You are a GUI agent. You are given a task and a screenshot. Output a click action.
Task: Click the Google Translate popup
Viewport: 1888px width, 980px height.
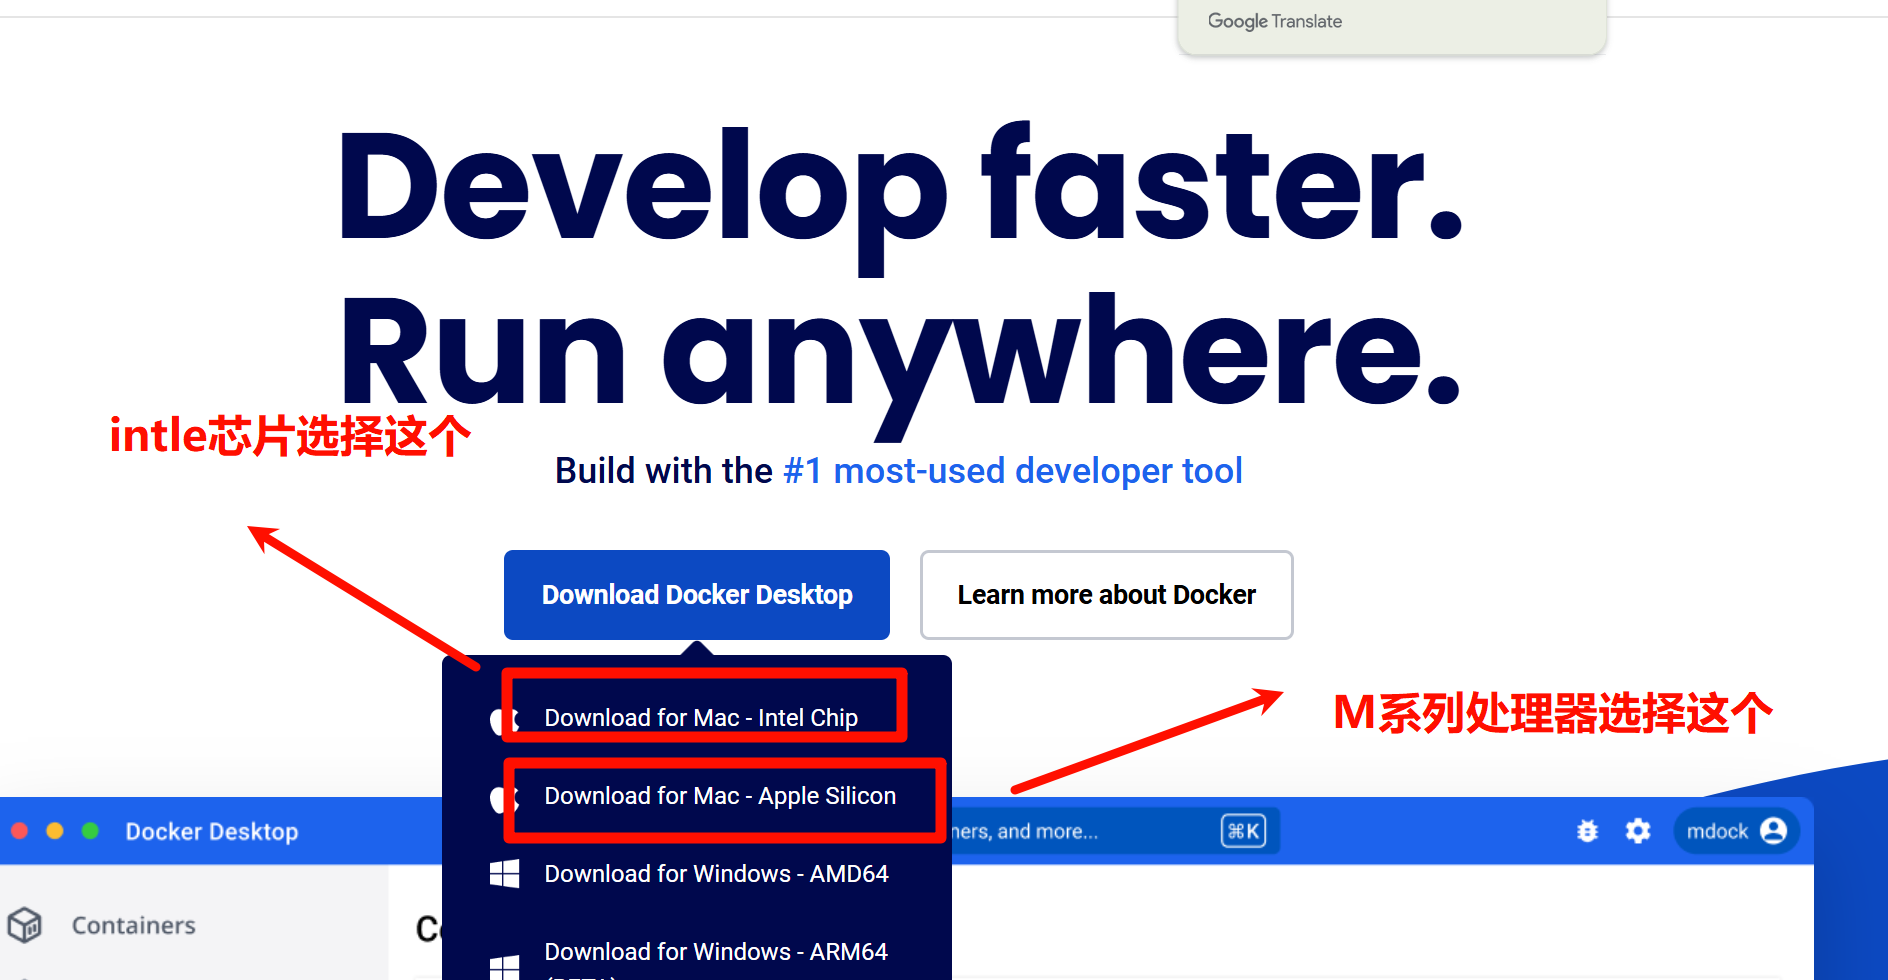tap(1392, 25)
